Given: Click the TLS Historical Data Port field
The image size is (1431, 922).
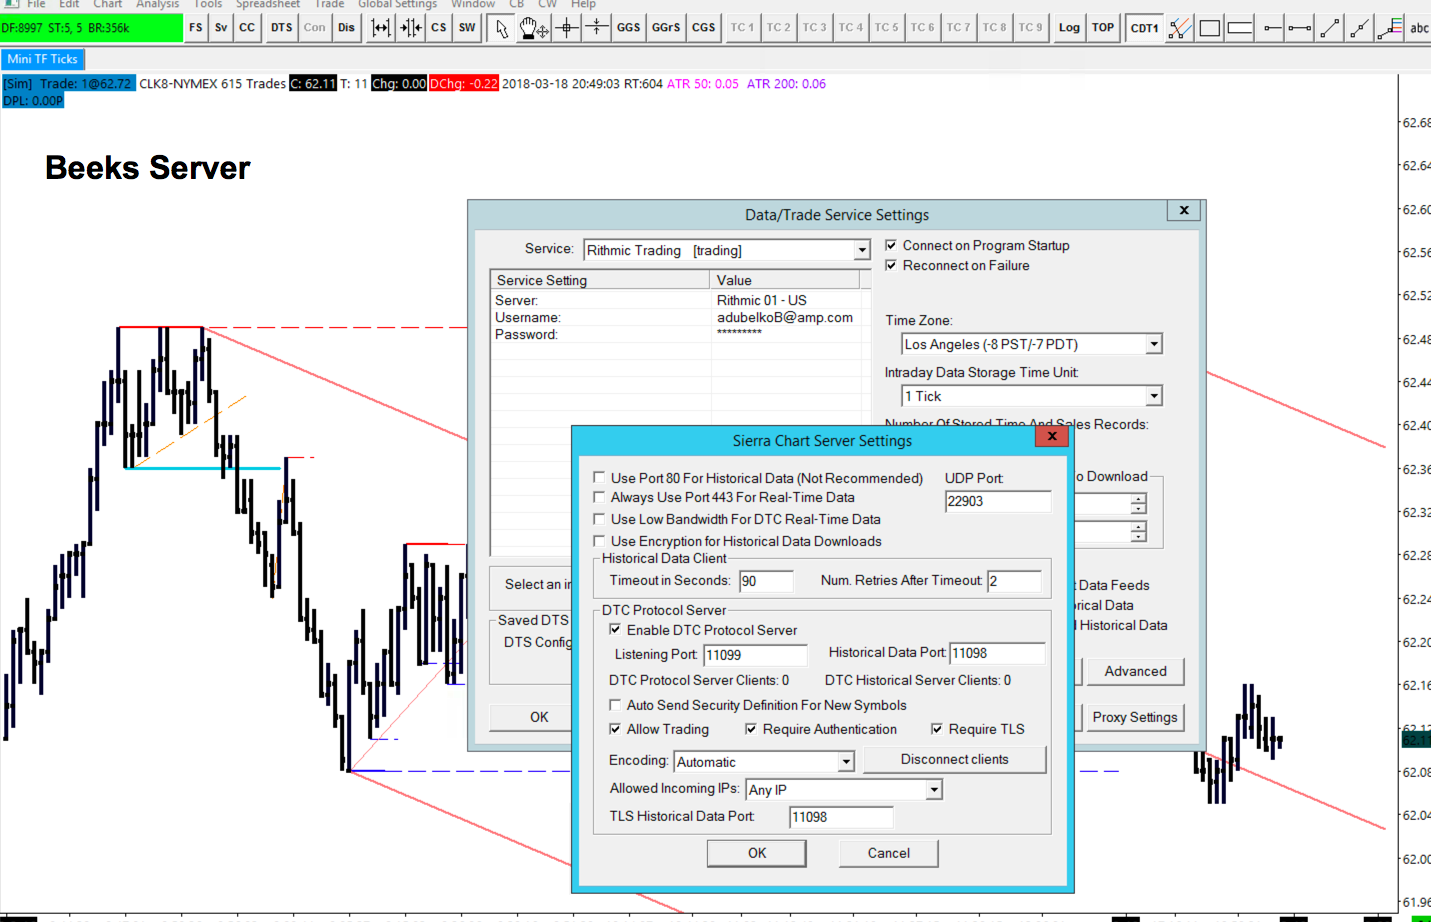Looking at the screenshot, I should (841, 817).
